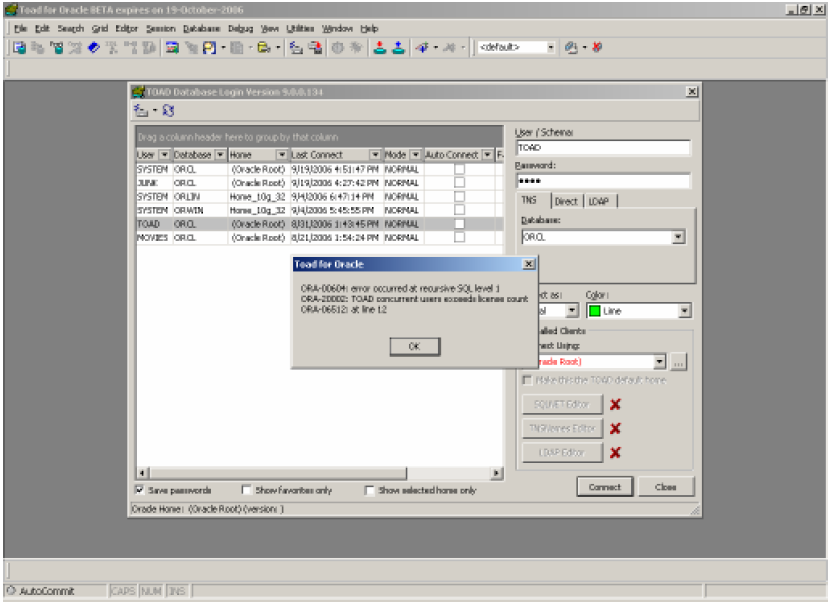Screen dimensions: 831x605
Task: Switch to the Direct tab
Action: (x=566, y=201)
